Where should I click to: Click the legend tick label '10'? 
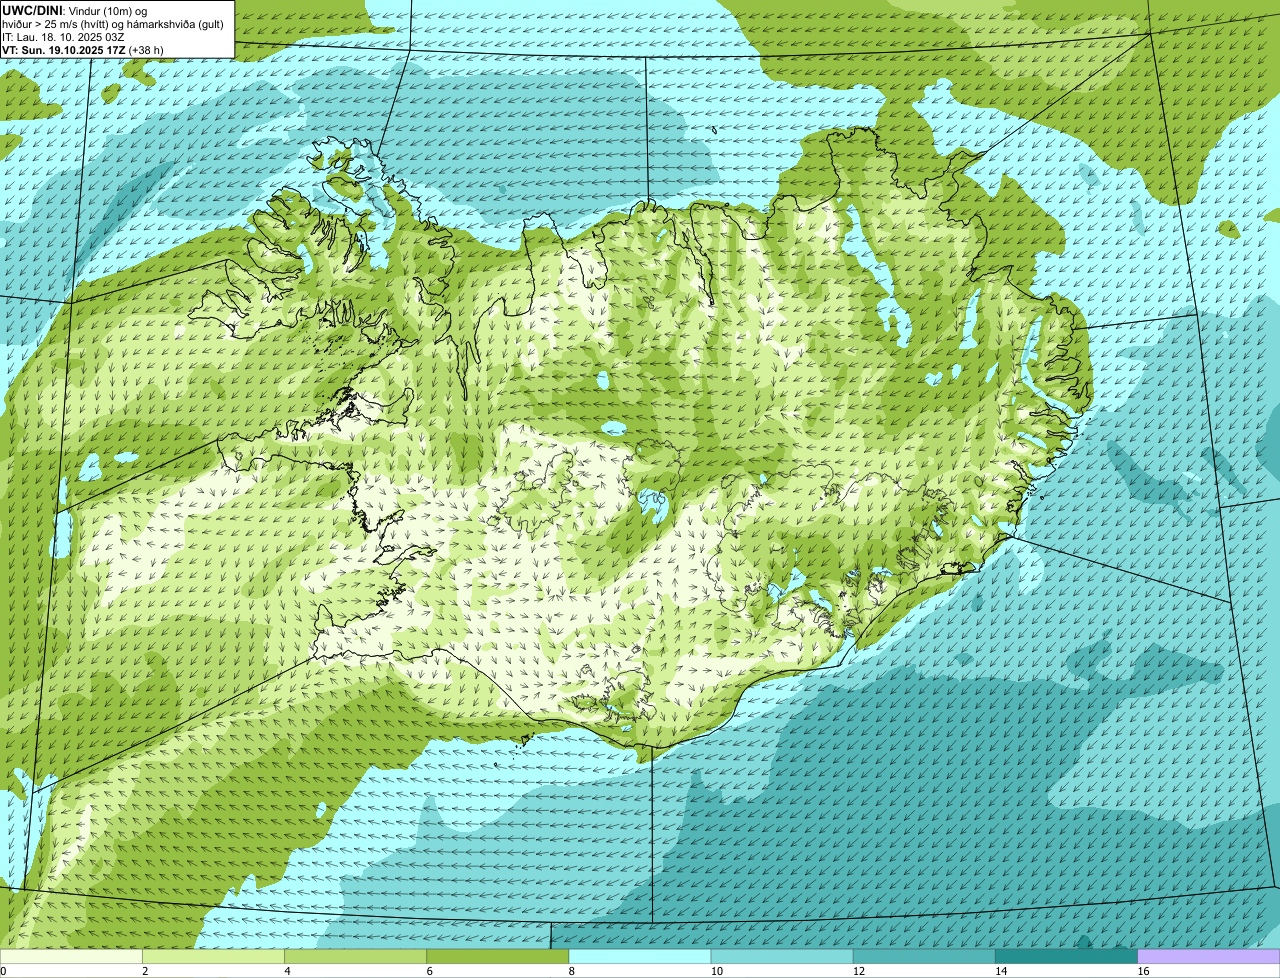pos(716,971)
